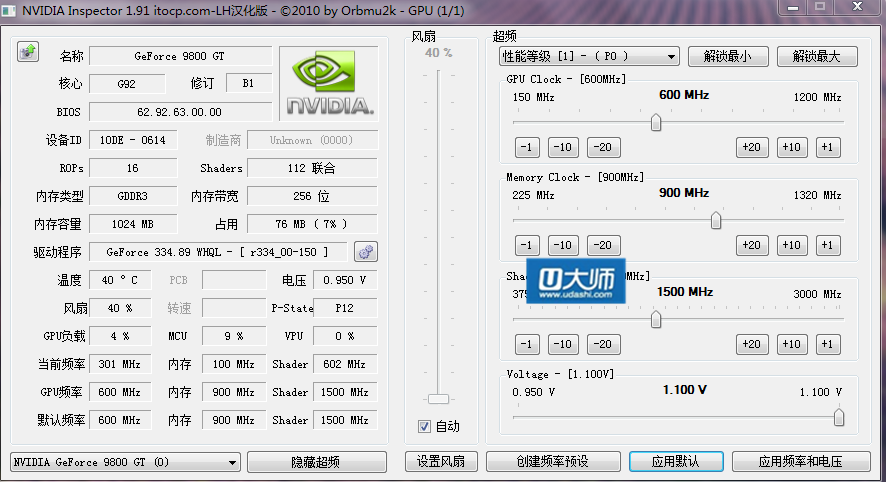Increase GPU Clock by 10 MHz
This screenshot has width=886, height=482.
tap(792, 147)
